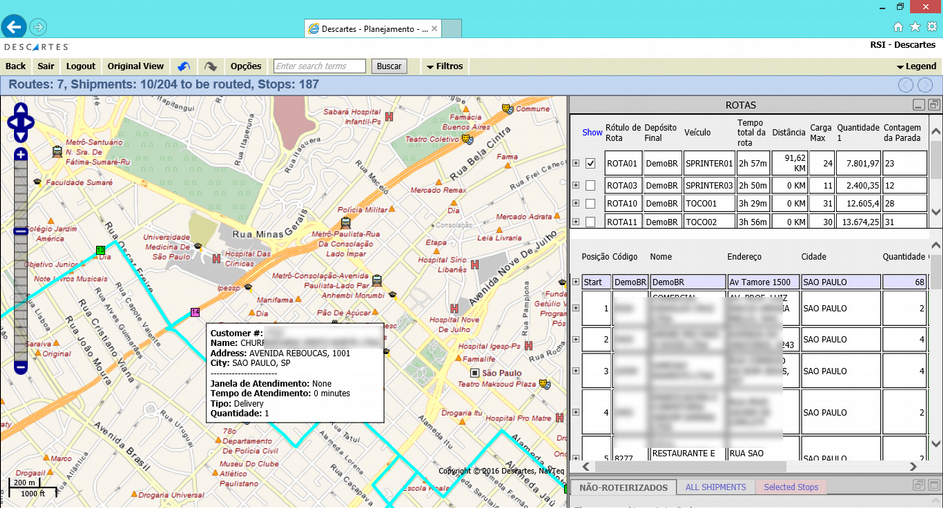The width and height of the screenshot is (943, 508).
Task: Check the Show checkbox for ROTA11
Action: point(591,222)
